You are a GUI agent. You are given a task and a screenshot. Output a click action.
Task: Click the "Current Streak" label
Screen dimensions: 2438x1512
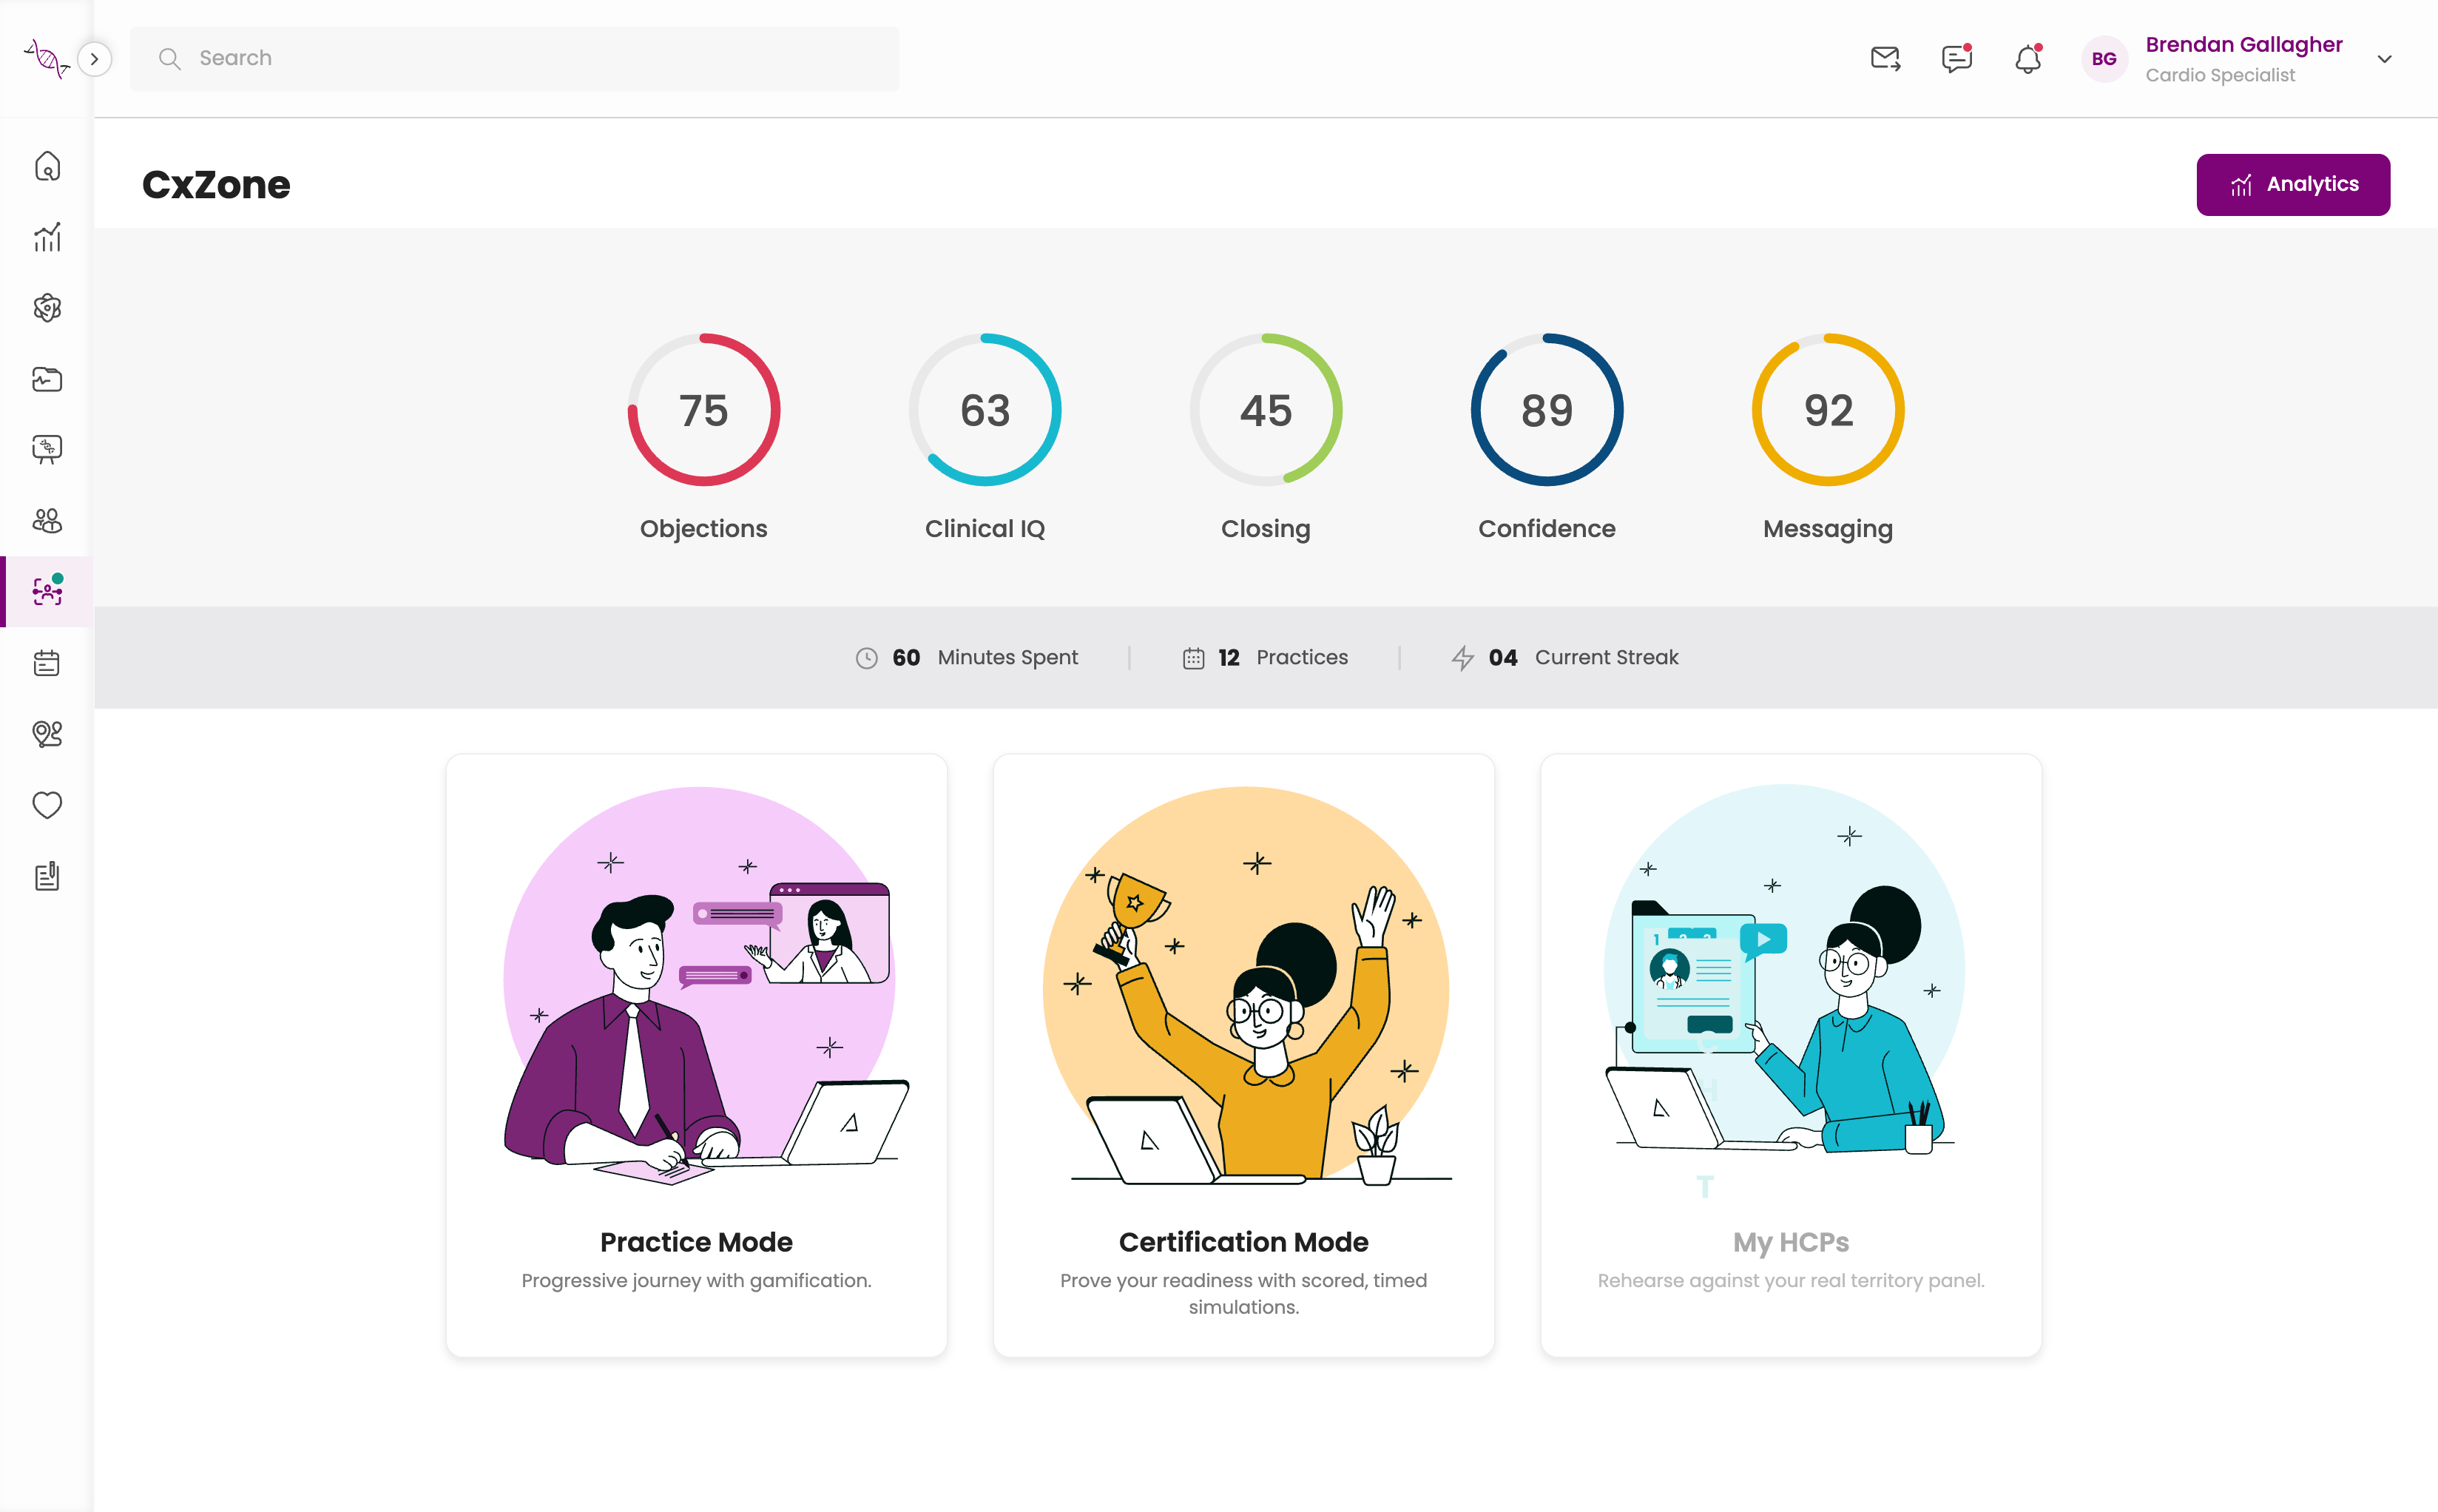coord(1606,658)
